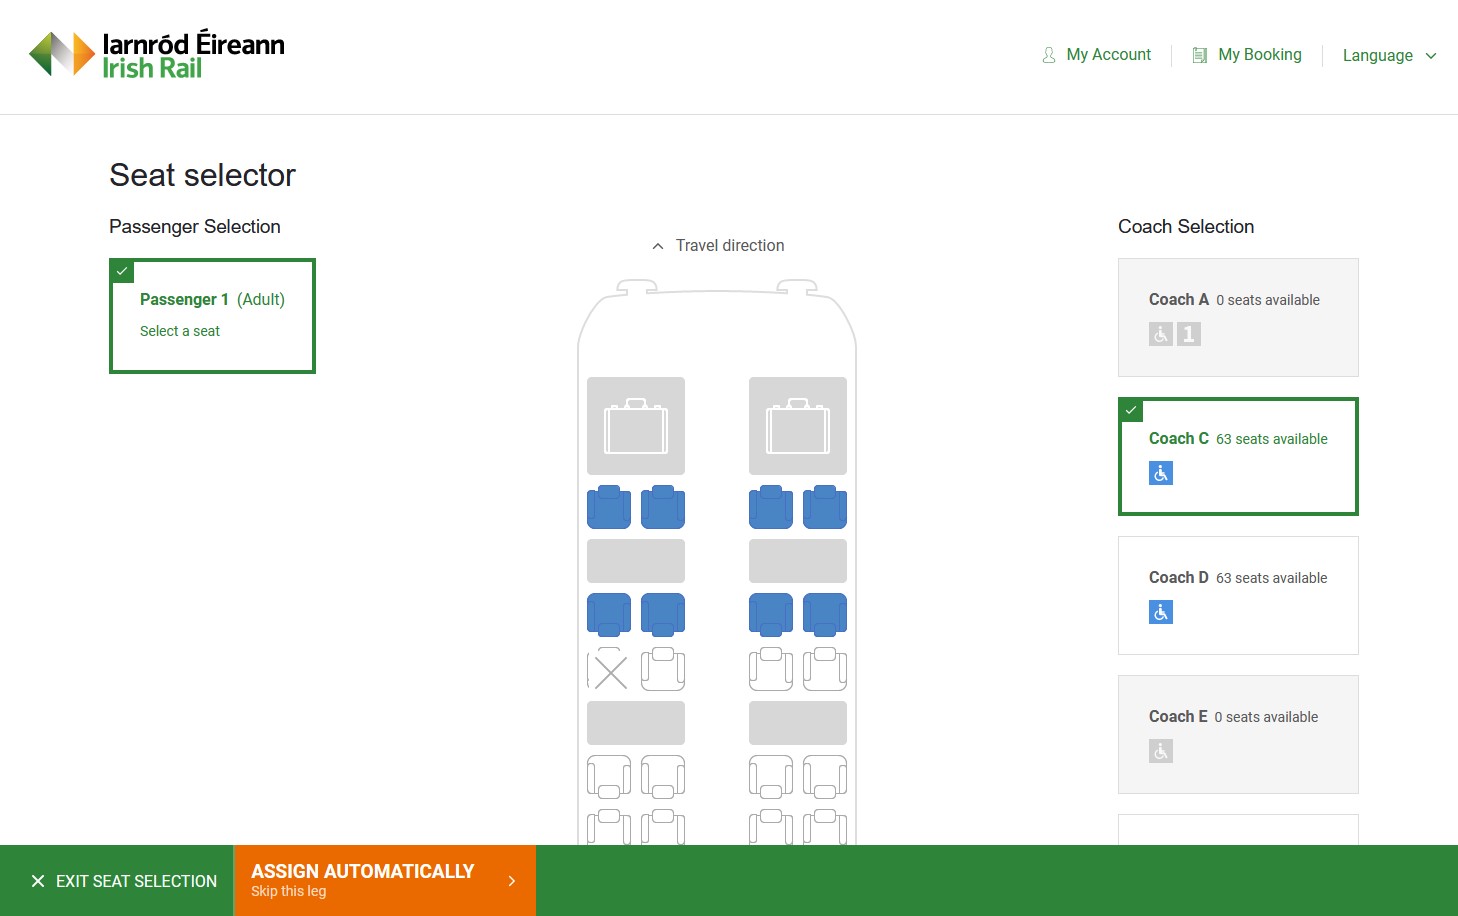Select the first blue seat in top-left row
The height and width of the screenshot is (916, 1458).
click(608, 508)
